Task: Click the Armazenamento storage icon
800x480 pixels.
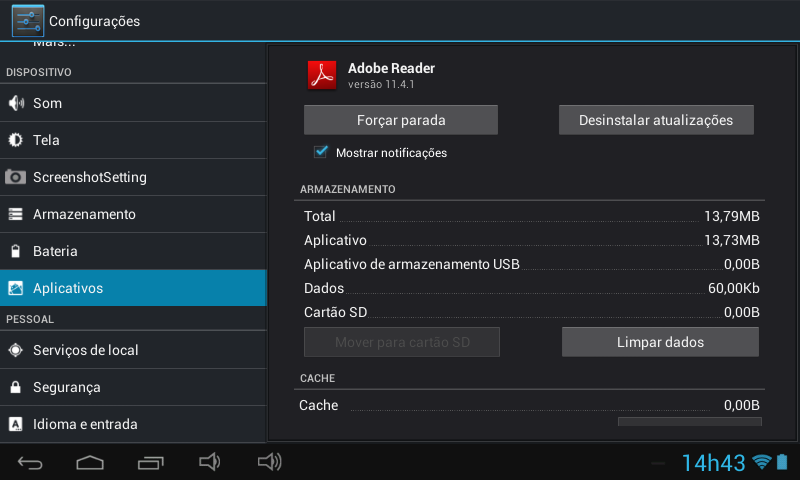Action: 15,214
